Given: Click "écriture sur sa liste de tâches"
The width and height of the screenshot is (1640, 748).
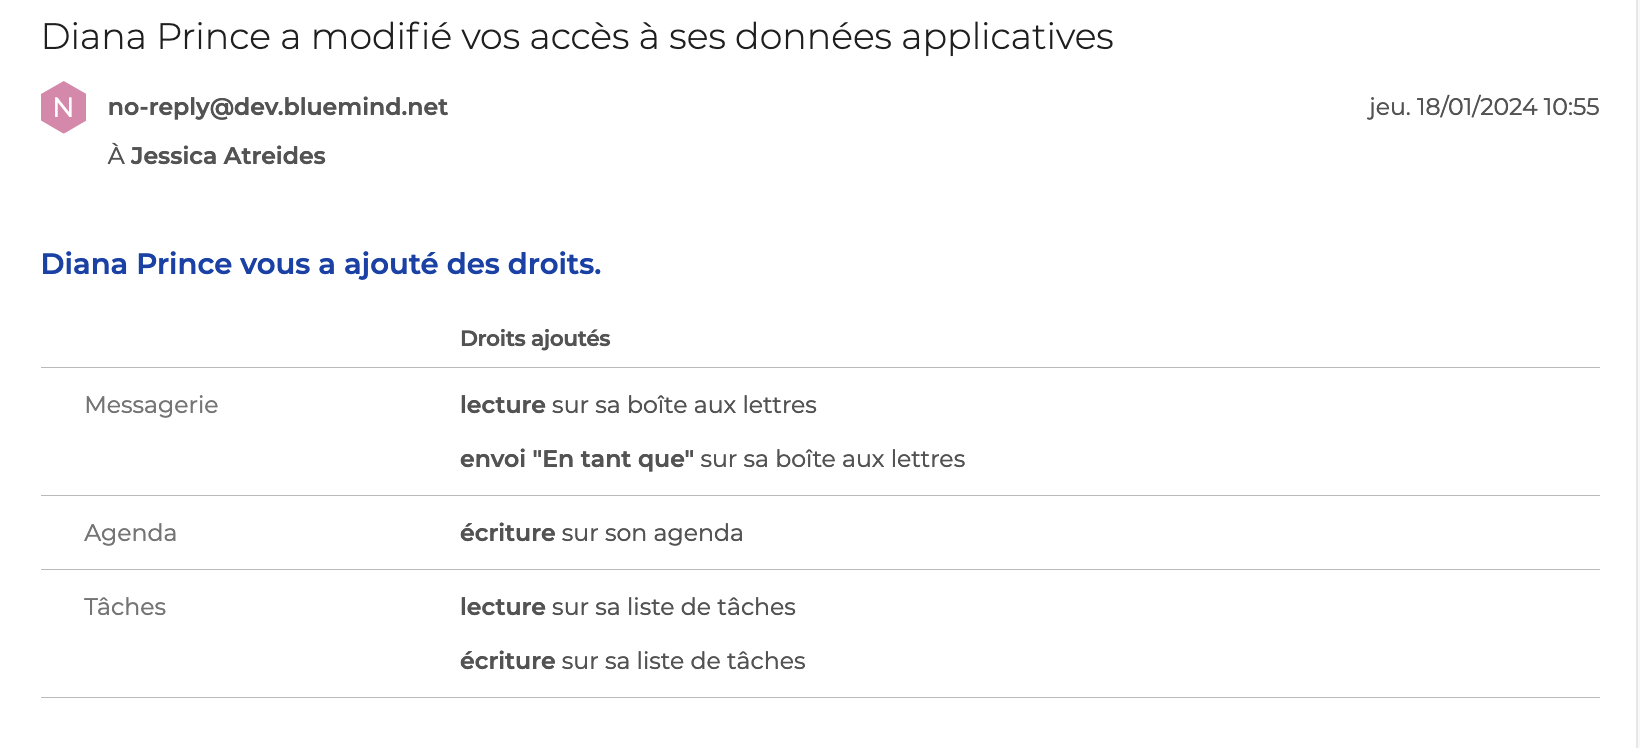Looking at the screenshot, I should [x=632, y=661].
